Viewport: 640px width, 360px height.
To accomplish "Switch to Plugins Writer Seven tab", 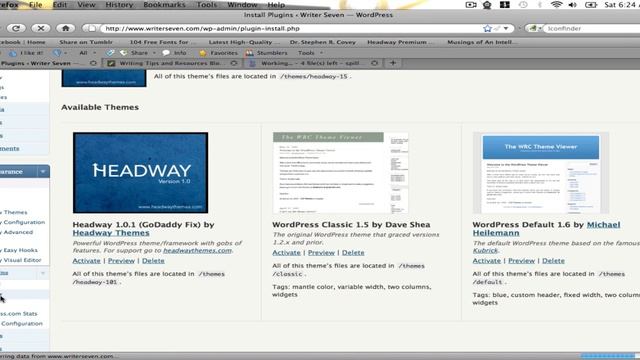I will pos(49,63).
